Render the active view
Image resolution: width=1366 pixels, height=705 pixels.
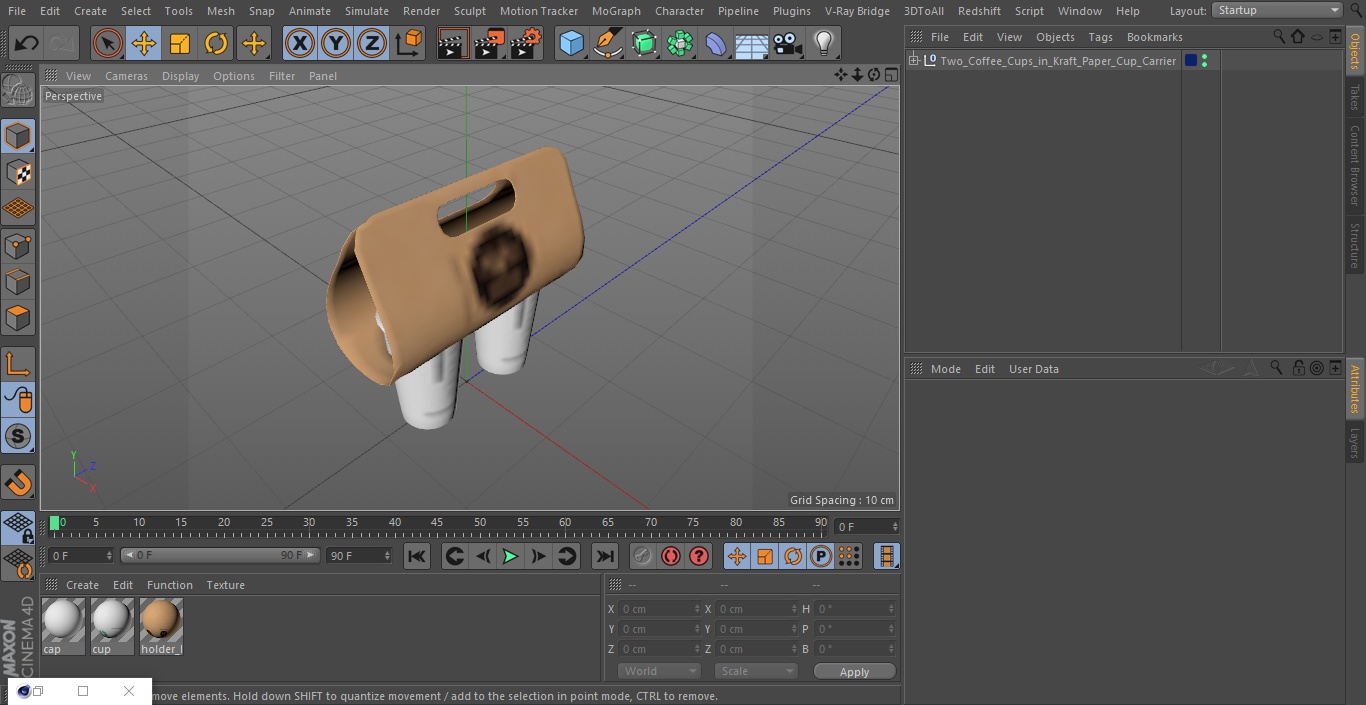click(453, 43)
